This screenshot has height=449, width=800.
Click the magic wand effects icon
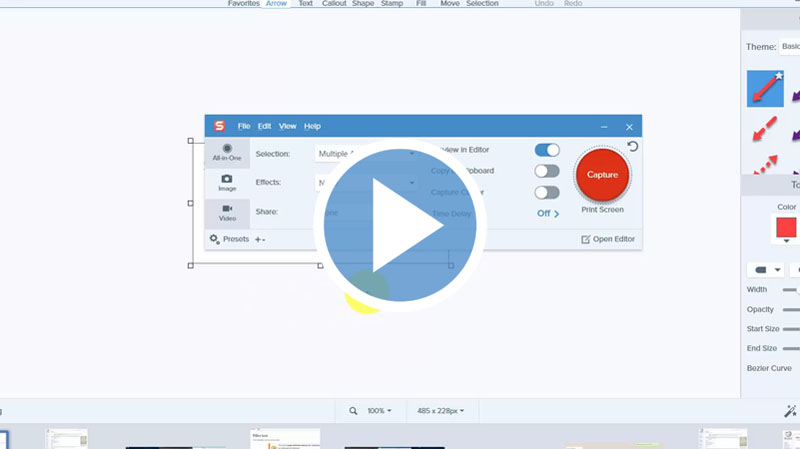(x=790, y=411)
